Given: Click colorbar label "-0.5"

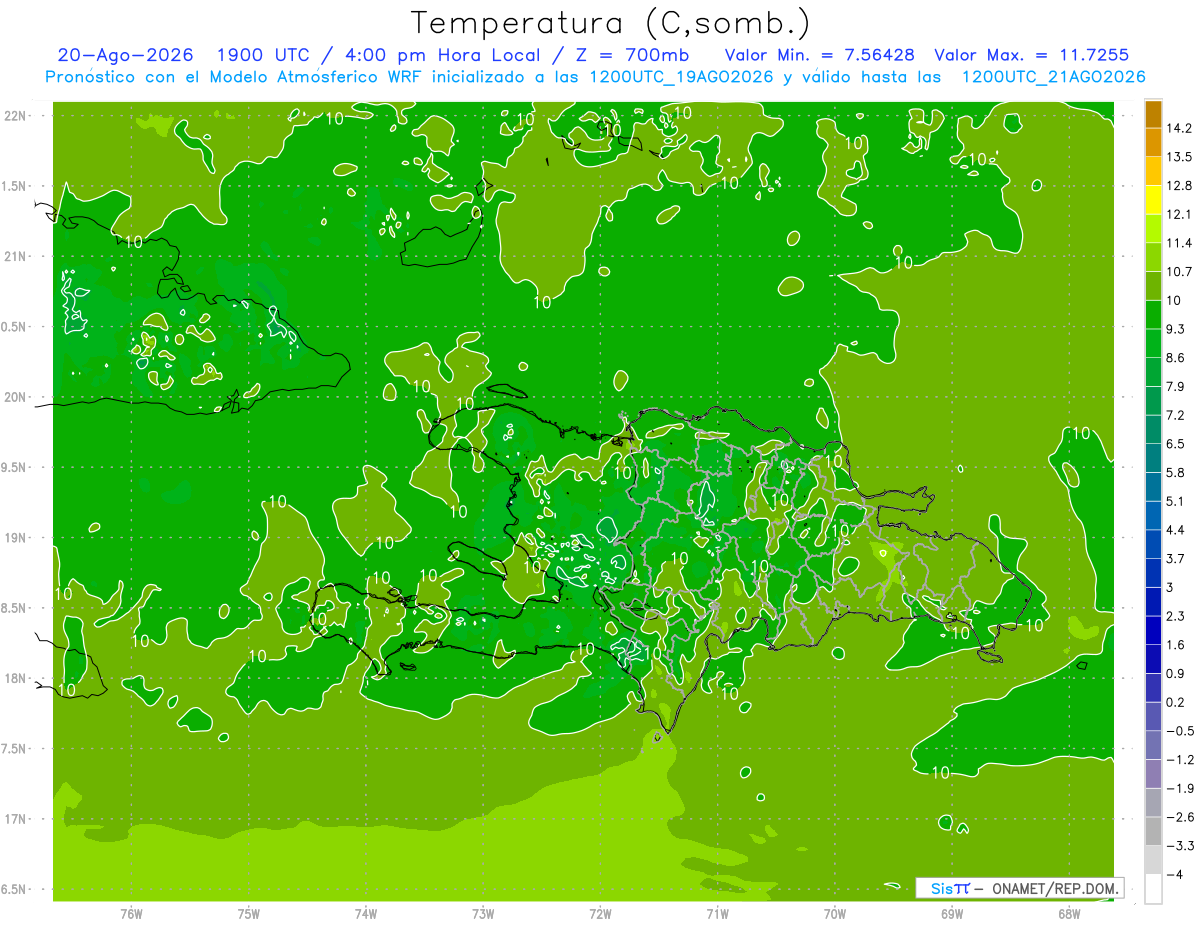Looking at the screenshot, I should [1179, 731].
